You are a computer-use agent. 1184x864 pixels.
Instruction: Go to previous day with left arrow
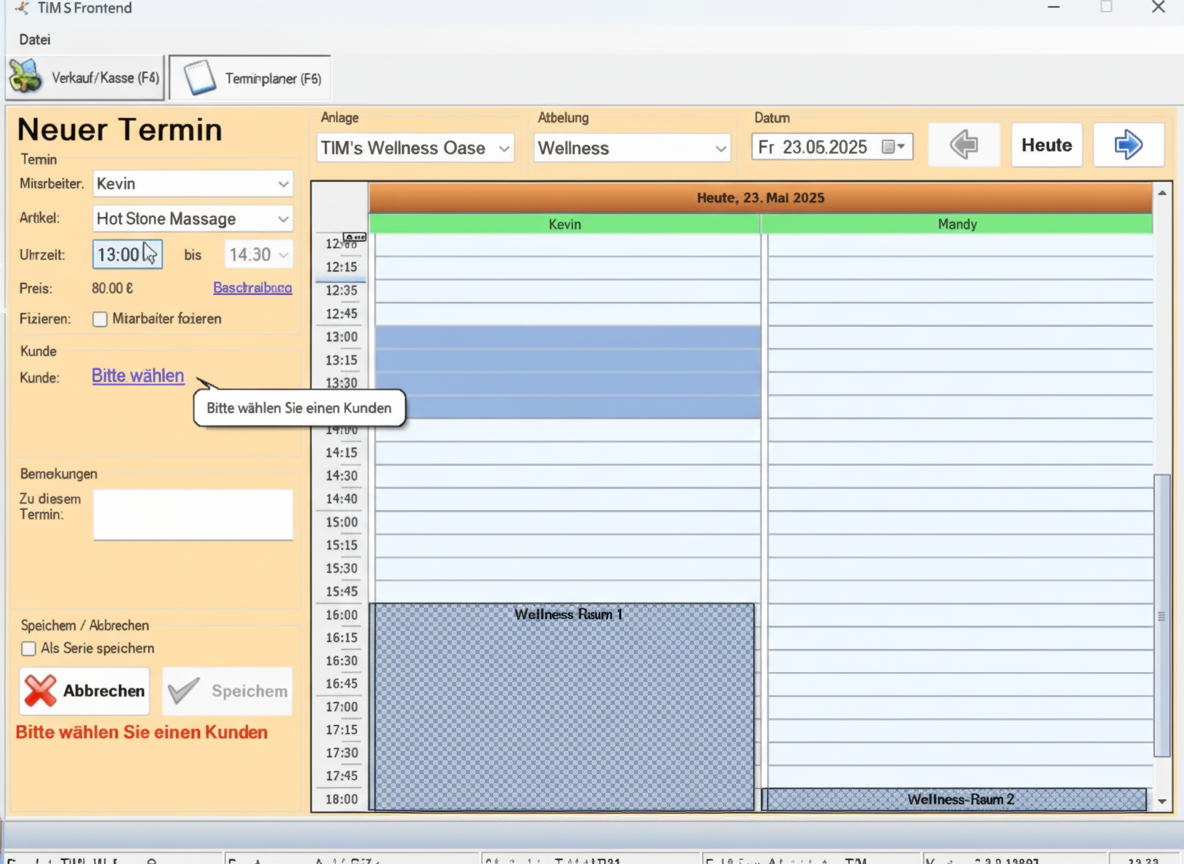pos(964,146)
